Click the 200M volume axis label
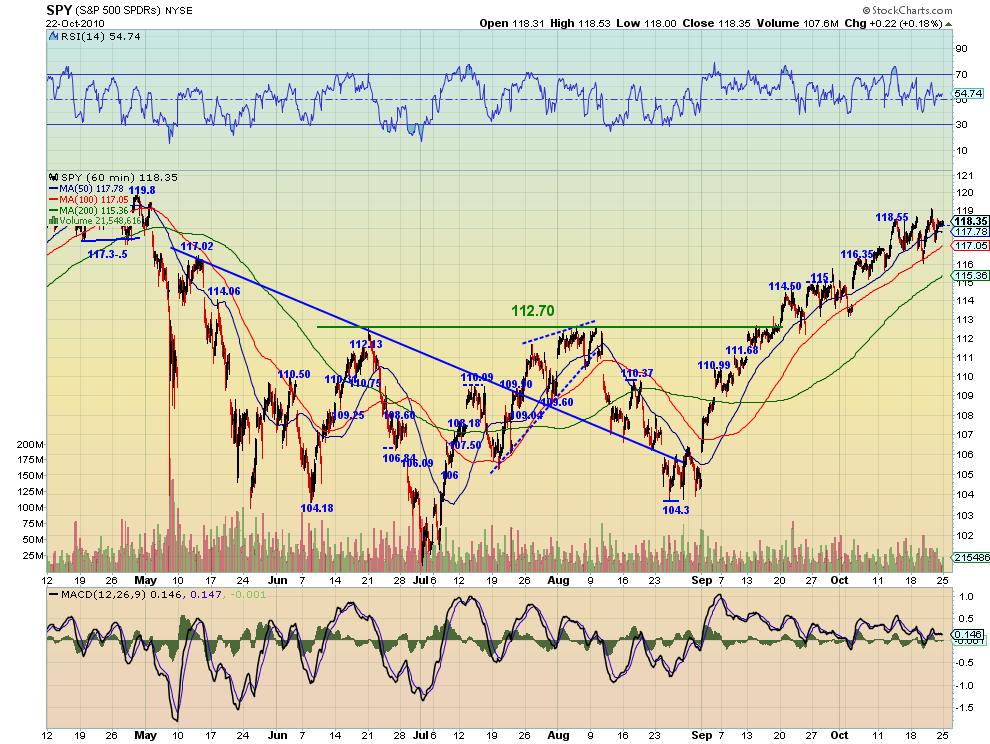Viewport: 990px width, 744px height. click(x=30, y=445)
